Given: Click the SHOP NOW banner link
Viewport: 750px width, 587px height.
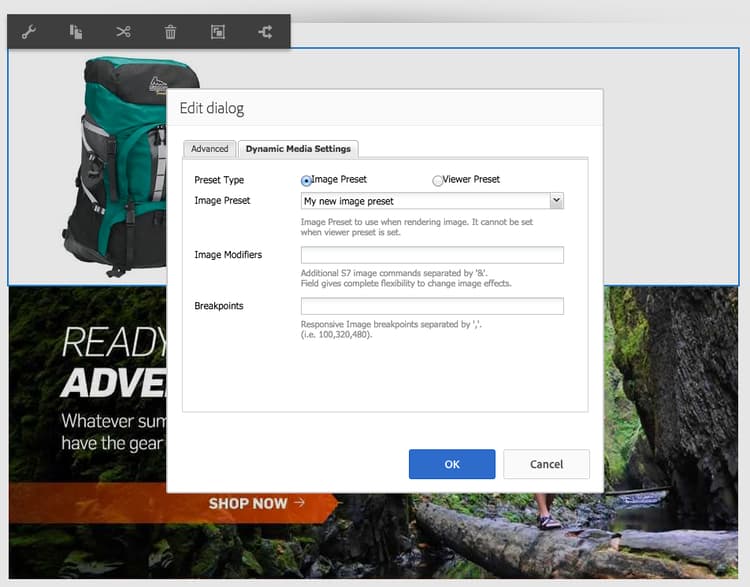Looking at the screenshot, I should [256, 503].
